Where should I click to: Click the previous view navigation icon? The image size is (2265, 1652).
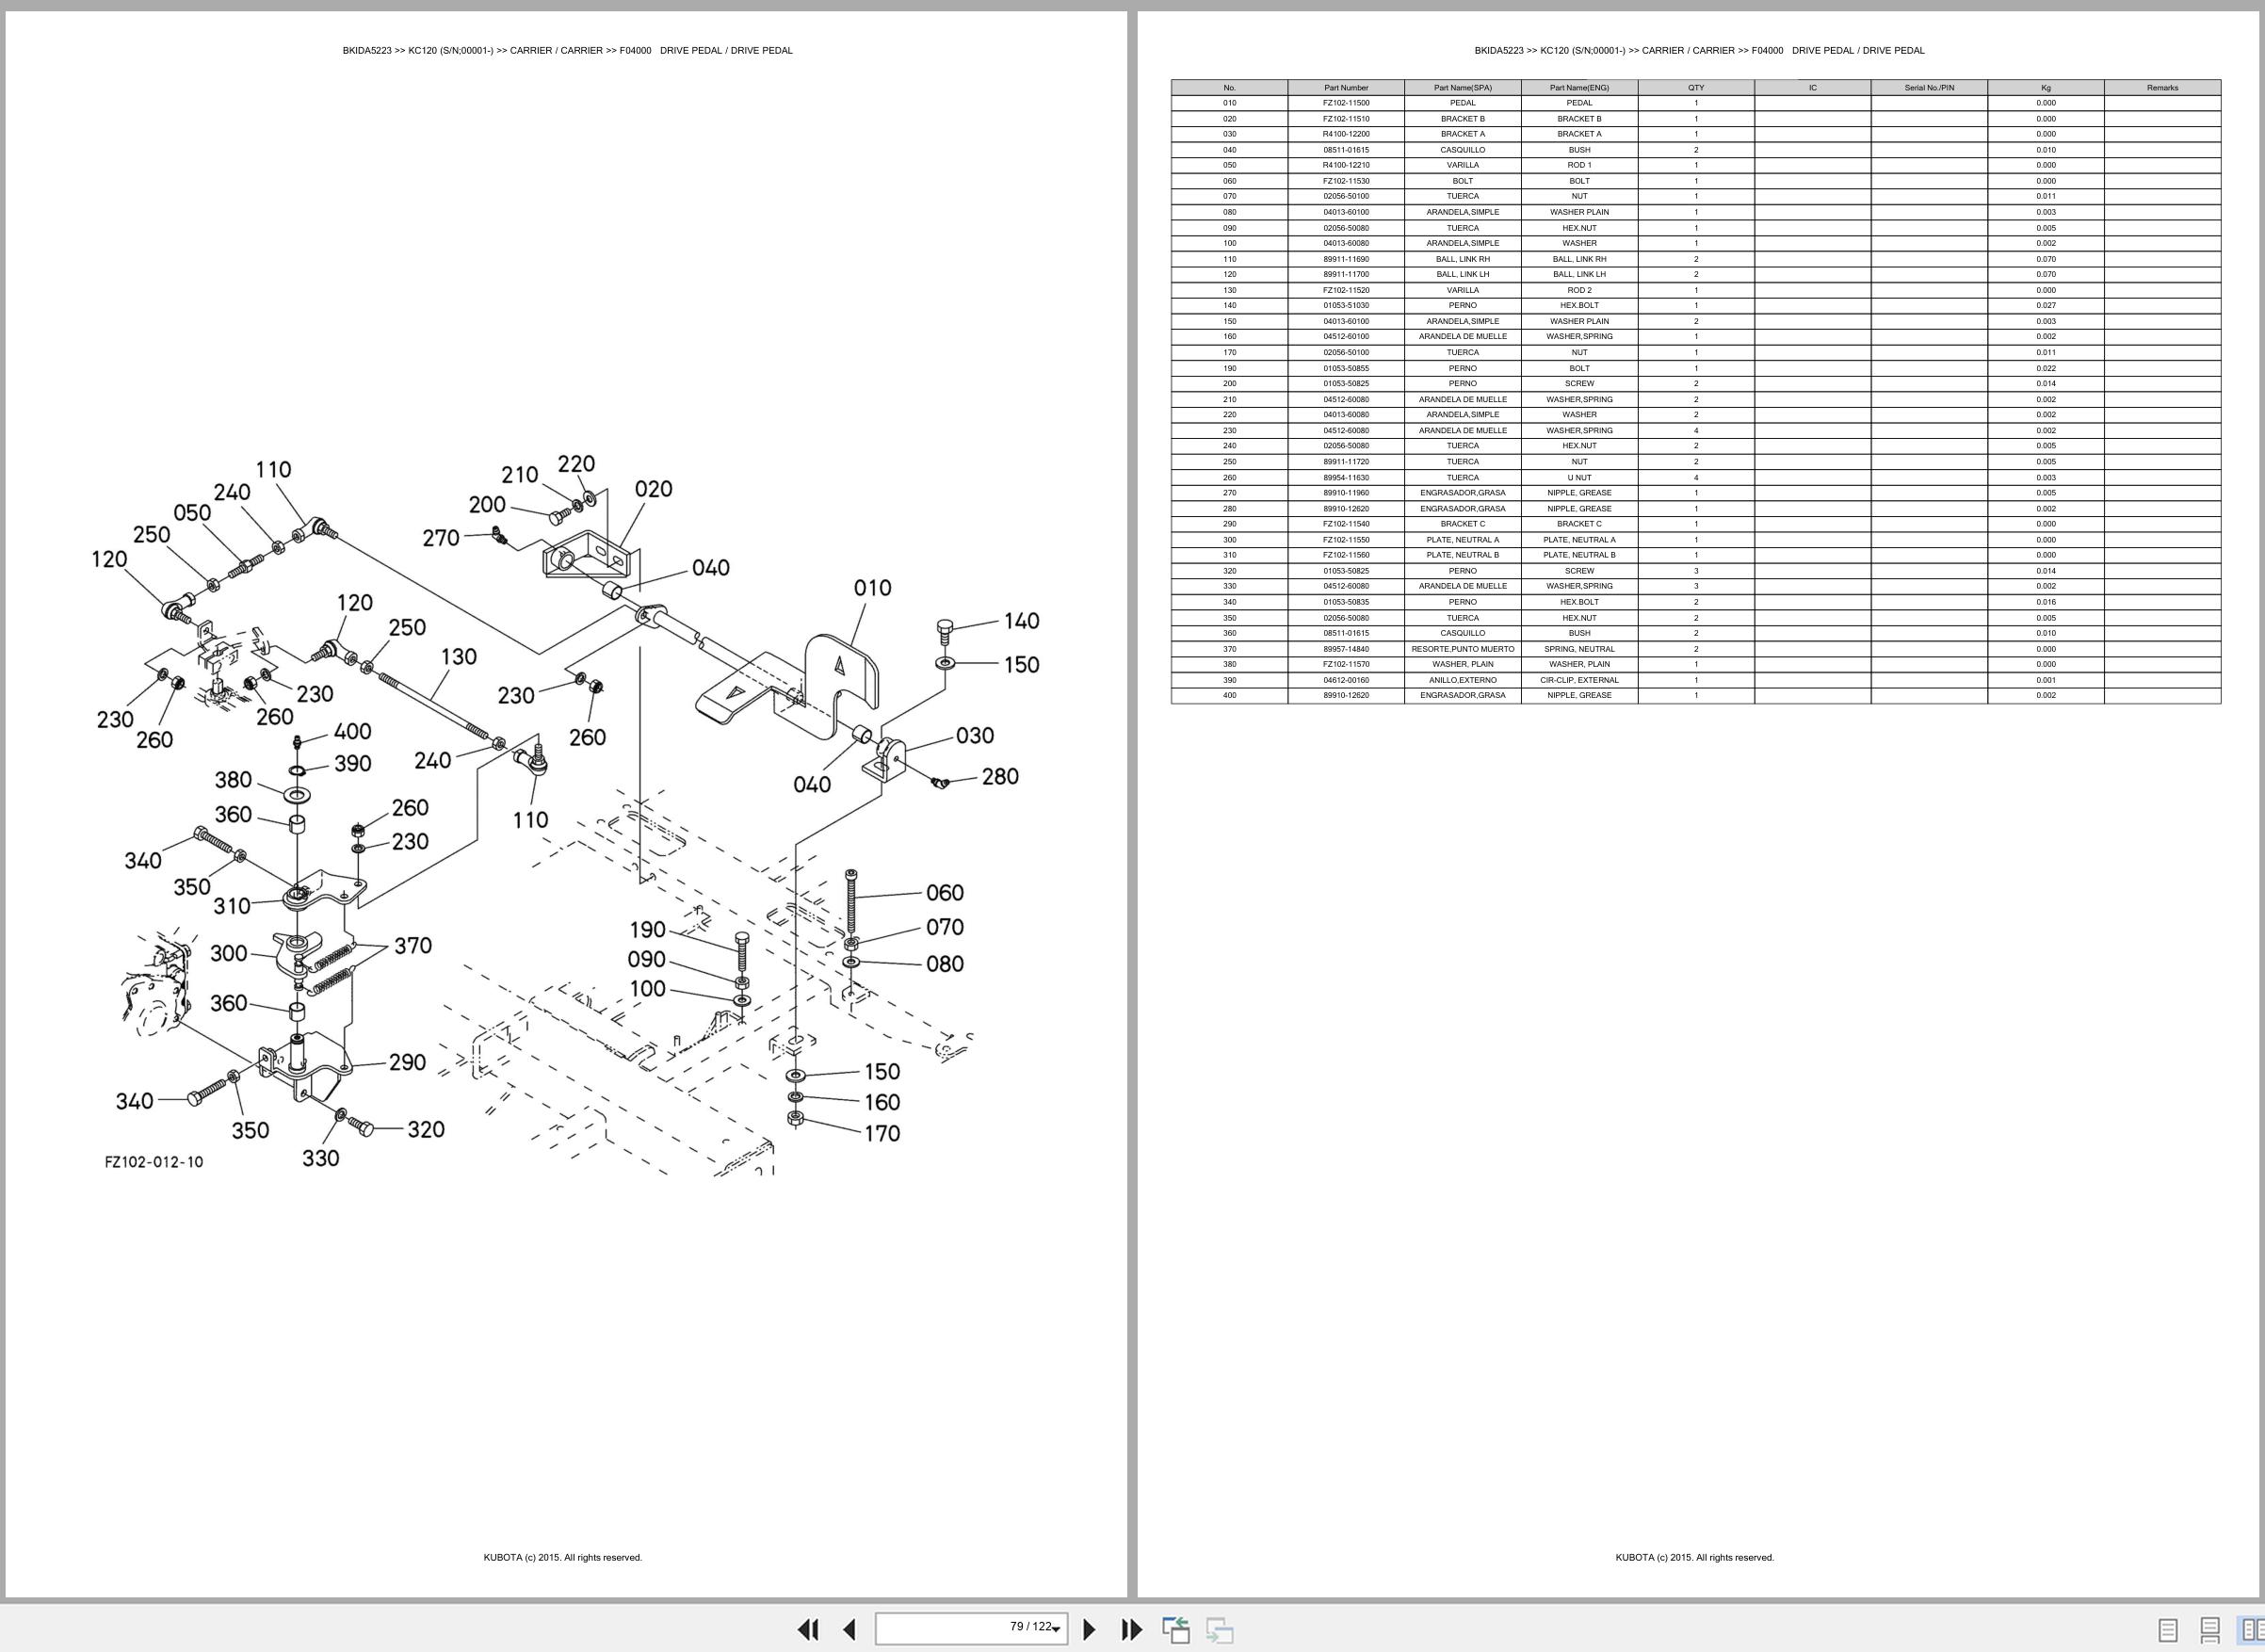click(x=1176, y=1629)
